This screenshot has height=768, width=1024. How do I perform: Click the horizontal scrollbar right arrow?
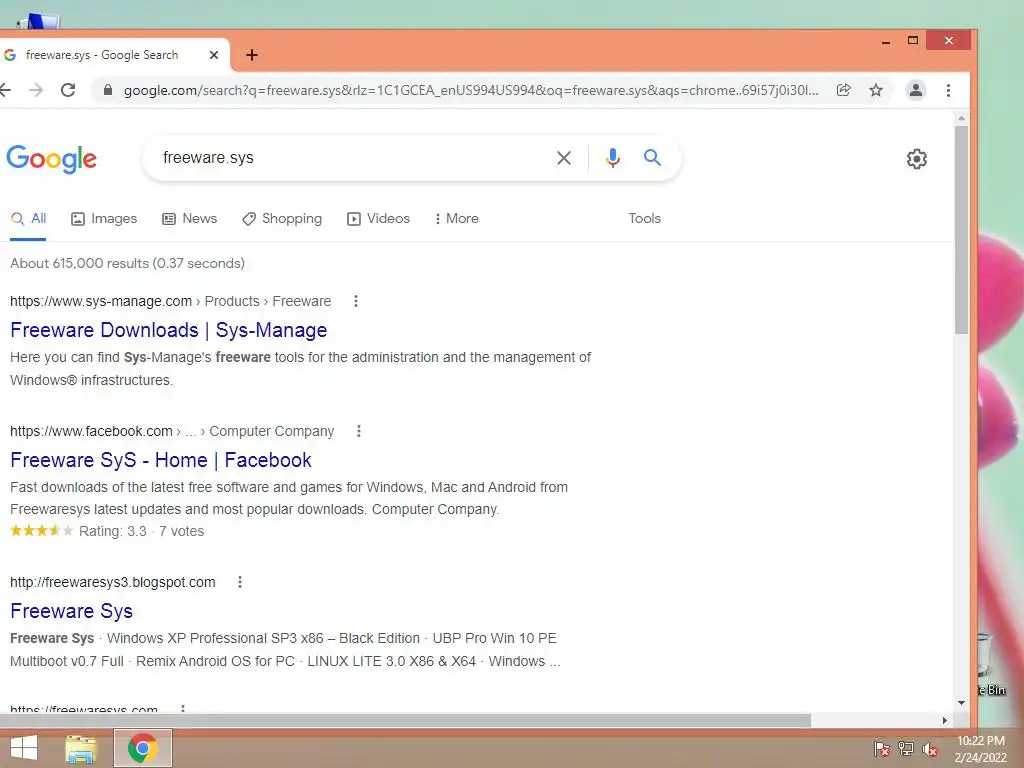point(944,720)
